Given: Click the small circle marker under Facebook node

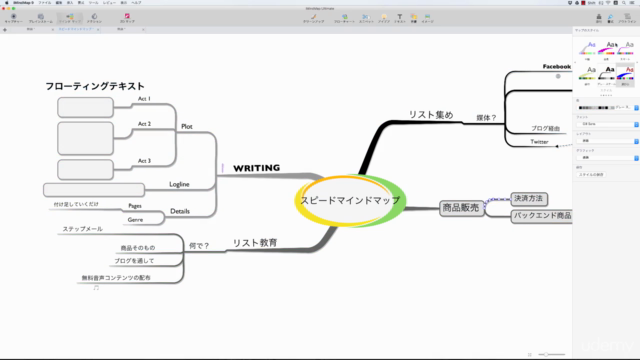Looking at the screenshot, I should 558,76.
